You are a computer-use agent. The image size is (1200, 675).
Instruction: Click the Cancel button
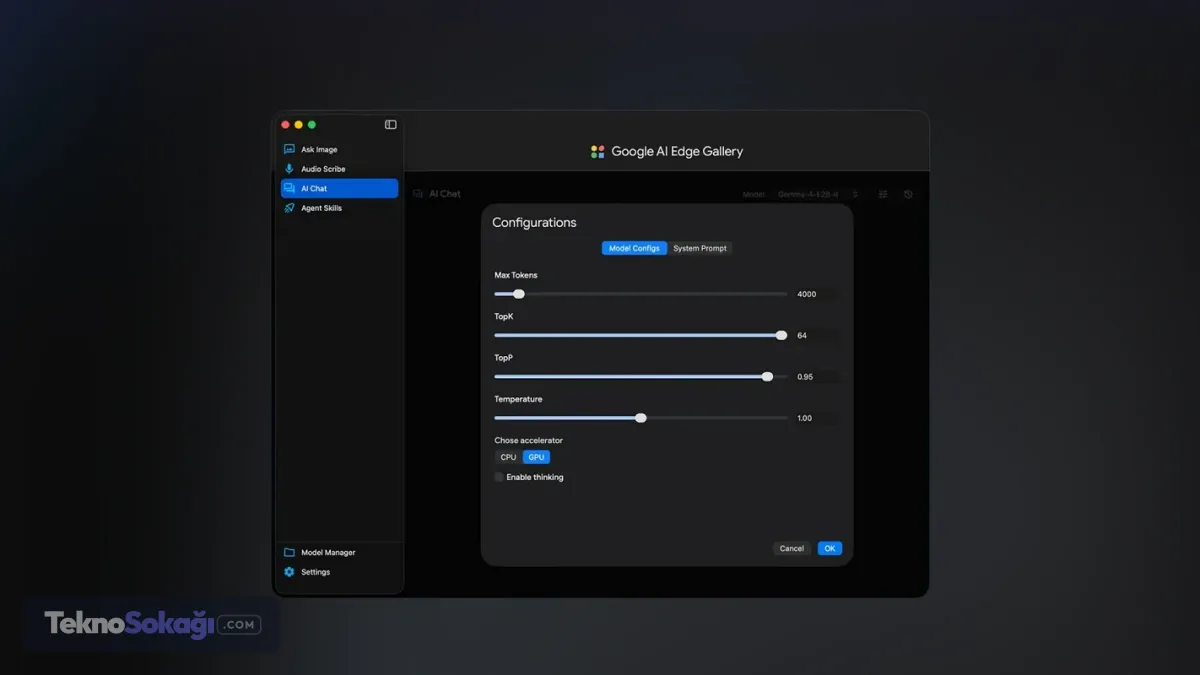pyautogui.click(x=792, y=548)
